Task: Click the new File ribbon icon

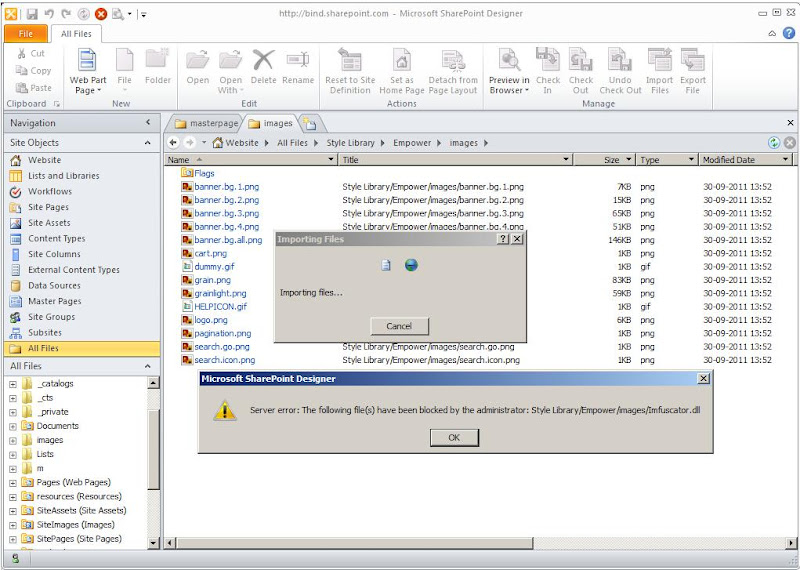Action: (124, 60)
